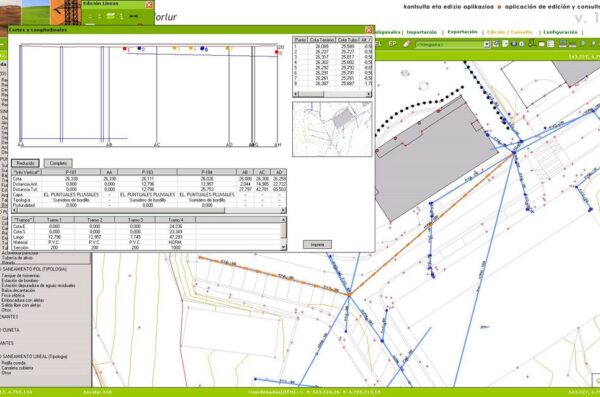Select 'Estación depuradora de aguas residuales'
This screenshot has height=397, width=600.
click(39, 286)
